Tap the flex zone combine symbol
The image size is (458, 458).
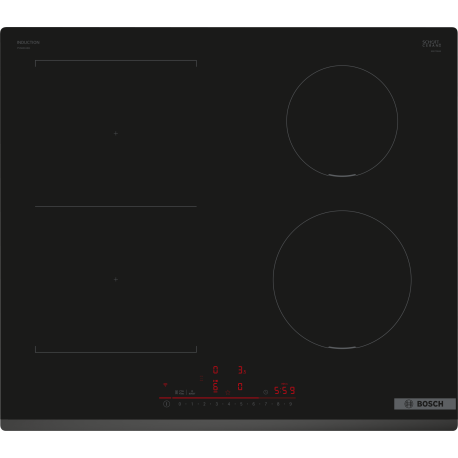180,392
